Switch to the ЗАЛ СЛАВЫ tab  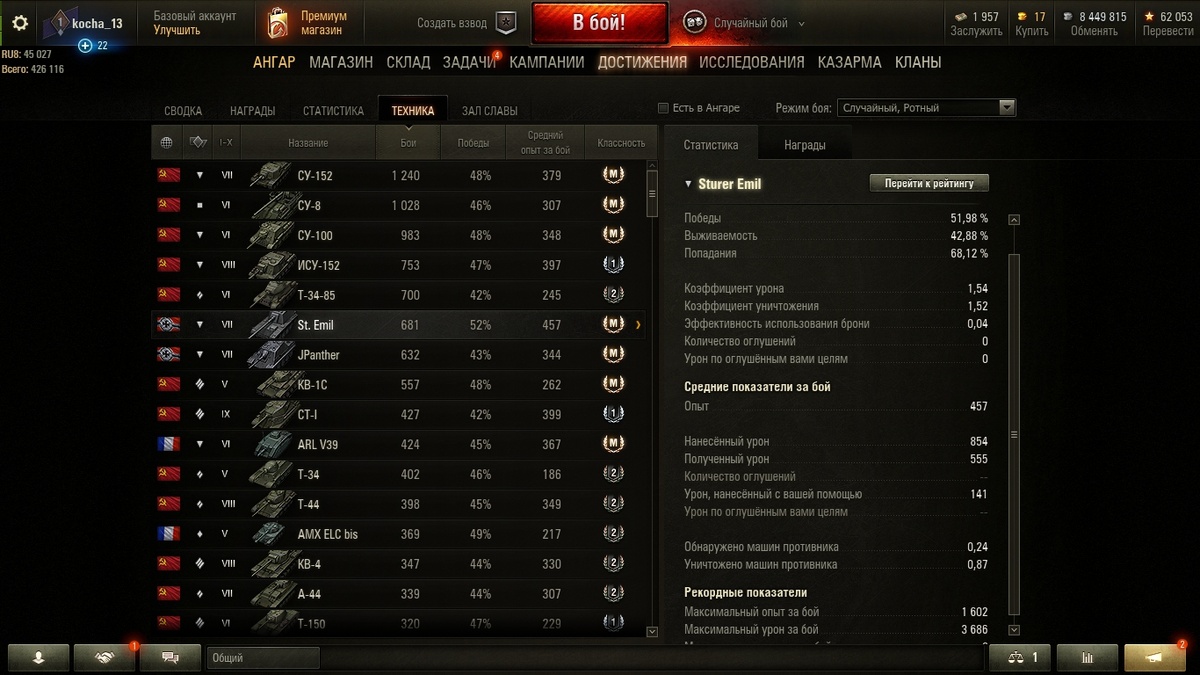click(x=489, y=111)
